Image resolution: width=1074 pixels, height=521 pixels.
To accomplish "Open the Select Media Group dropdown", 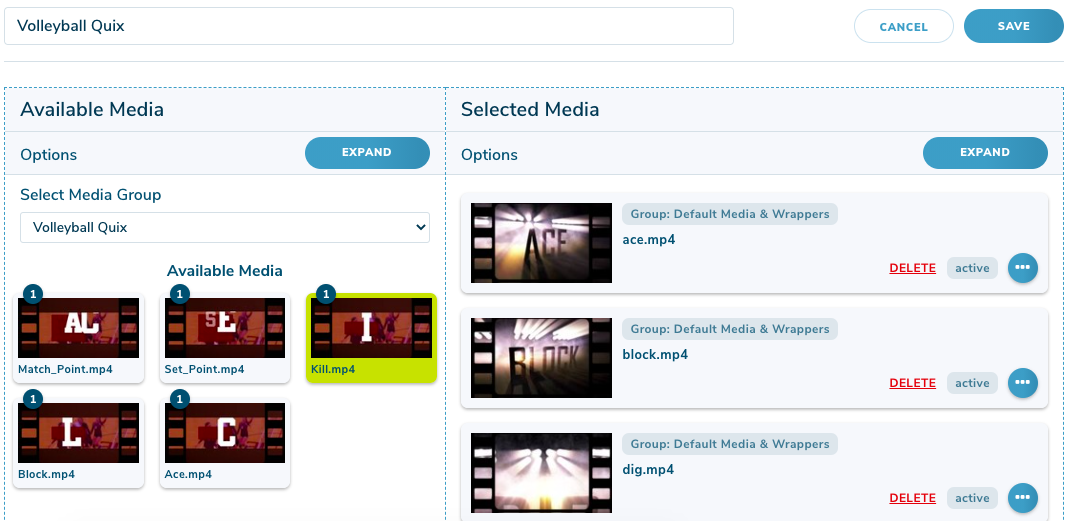I will pos(225,227).
